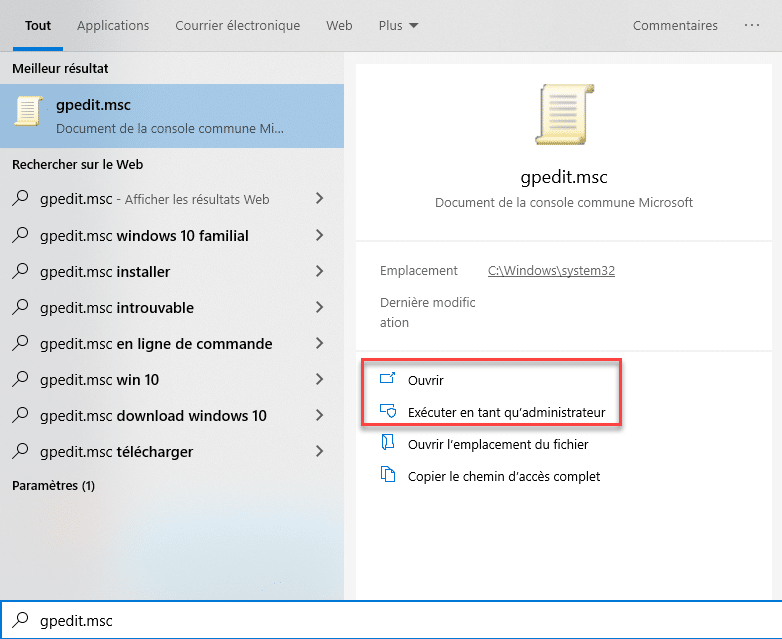Expand arrow for gpedit.msc windows 10 familial
This screenshot has height=639, width=782.
tap(319, 236)
